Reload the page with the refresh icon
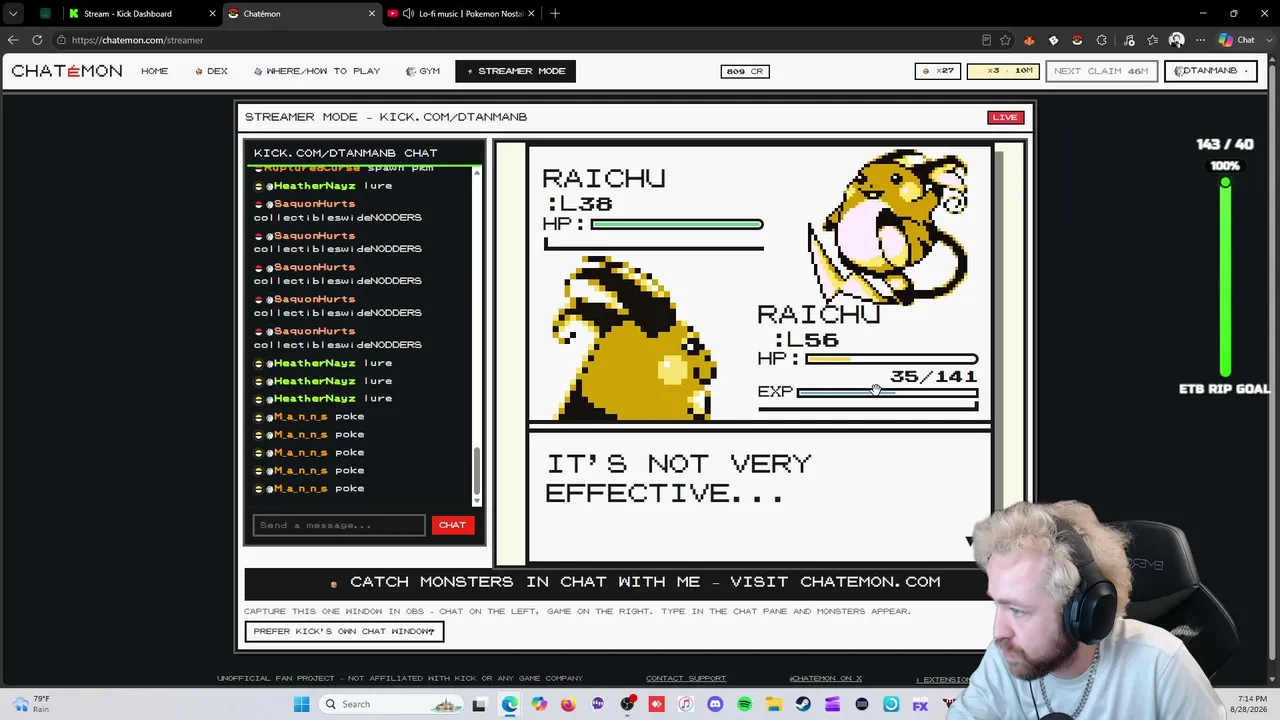The image size is (1280, 720). point(37,40)
